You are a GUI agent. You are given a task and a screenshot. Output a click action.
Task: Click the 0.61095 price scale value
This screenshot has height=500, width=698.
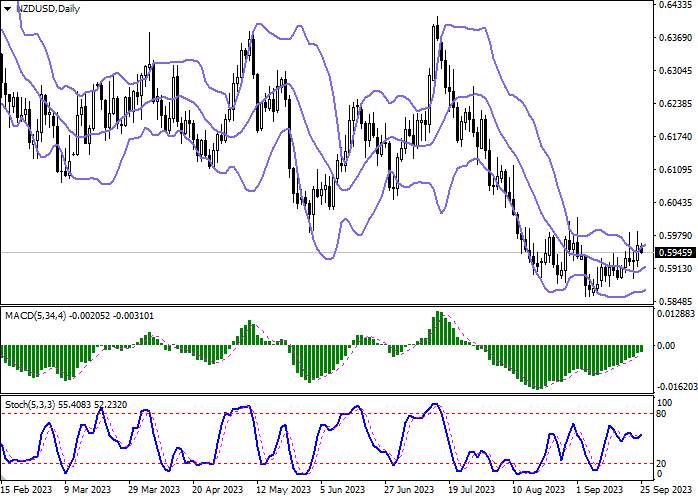(x=675, y=169)
